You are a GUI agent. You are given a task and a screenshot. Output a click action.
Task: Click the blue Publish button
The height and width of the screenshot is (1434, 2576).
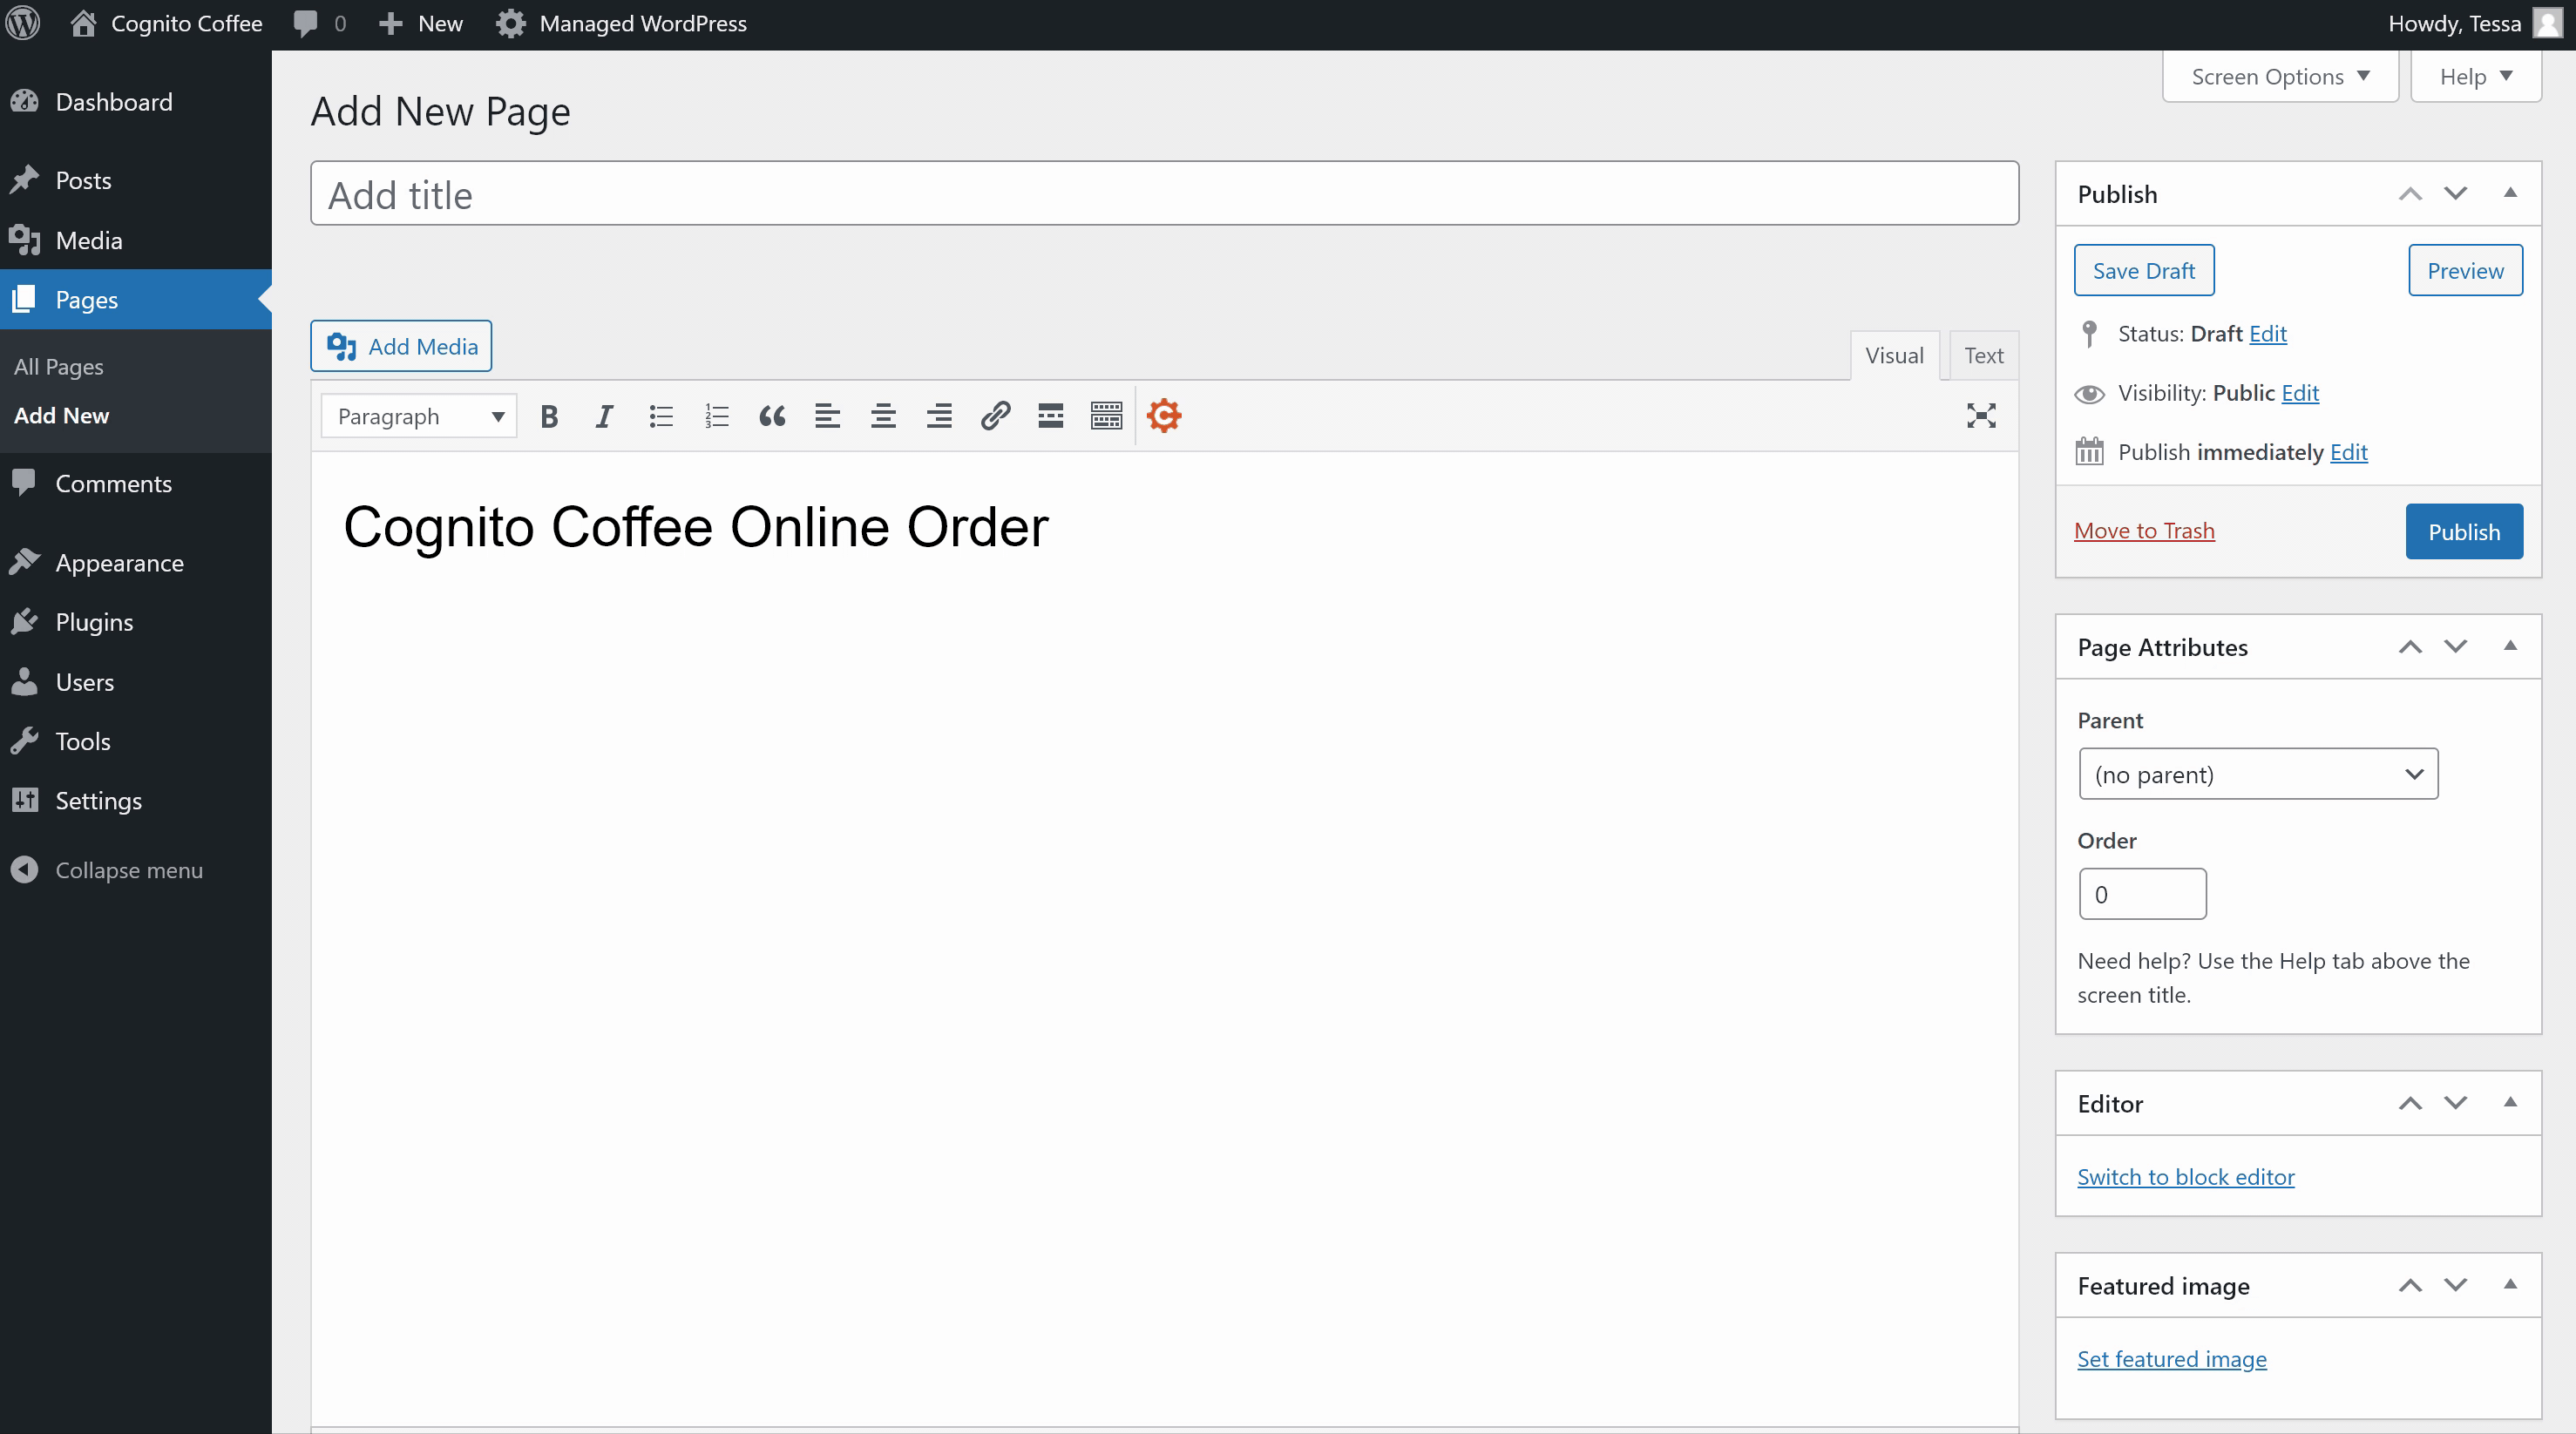click(x=2464, y=532)
